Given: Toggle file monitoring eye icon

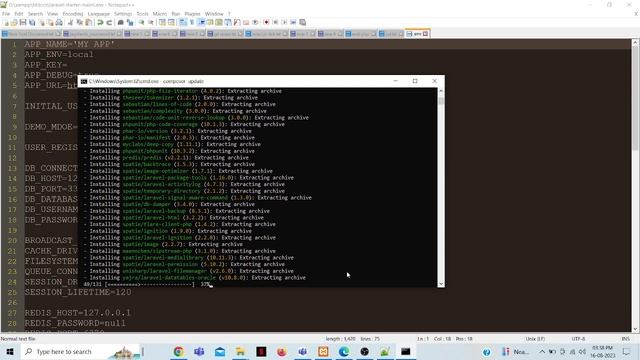Looking at the screenshot, I should (255, 22).
